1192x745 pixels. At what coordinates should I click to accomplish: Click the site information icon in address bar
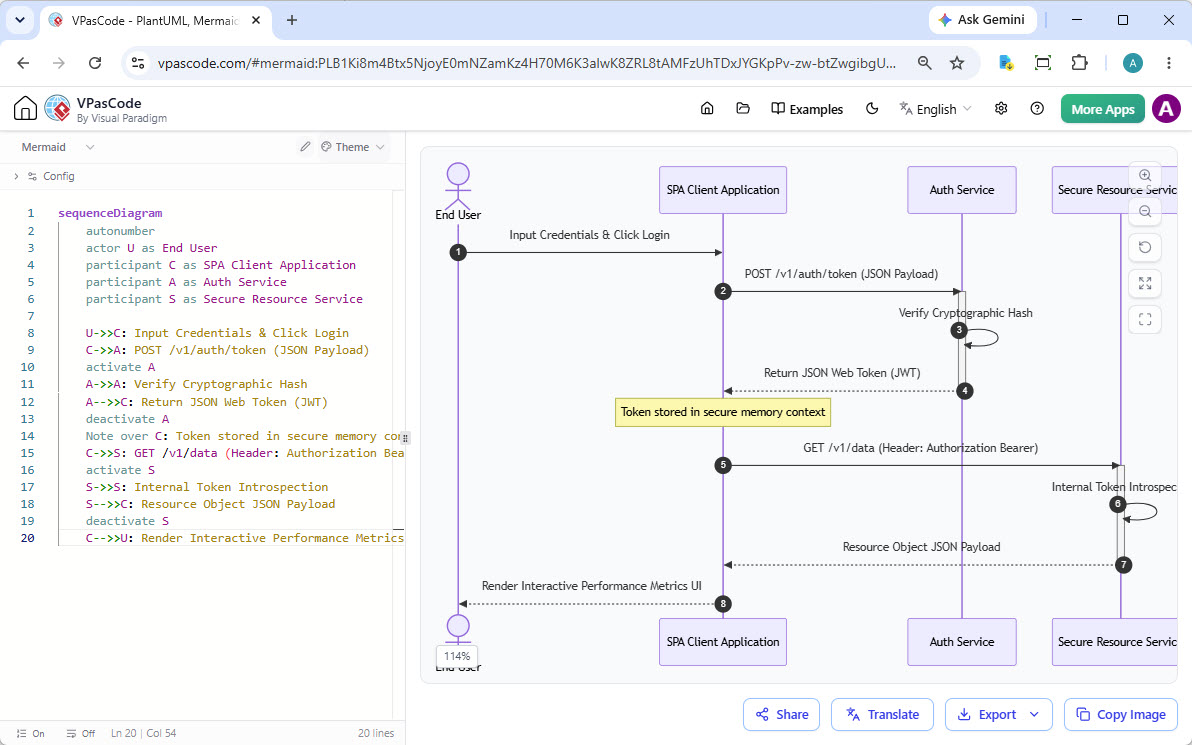point(138,63)
